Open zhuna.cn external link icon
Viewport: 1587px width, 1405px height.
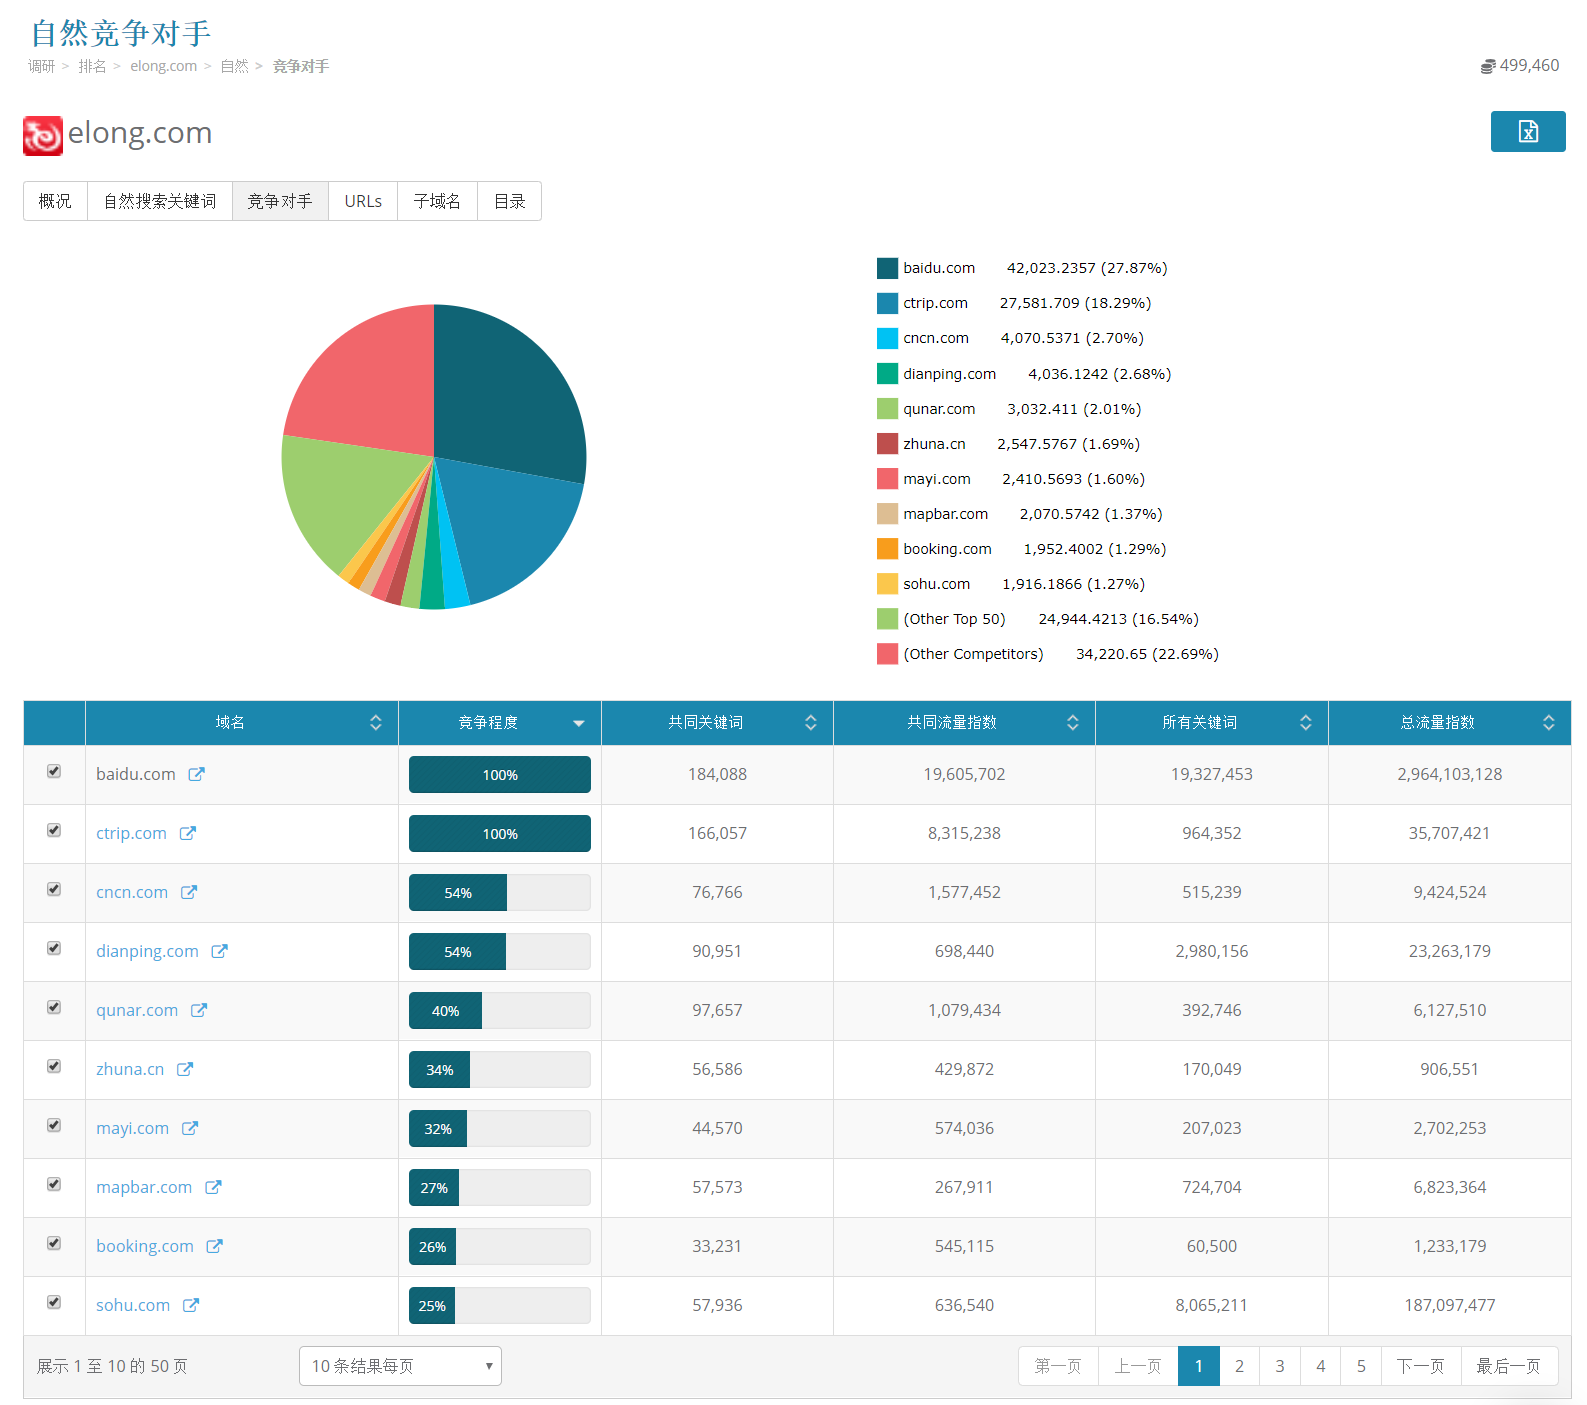click(x=185, y=1069)
